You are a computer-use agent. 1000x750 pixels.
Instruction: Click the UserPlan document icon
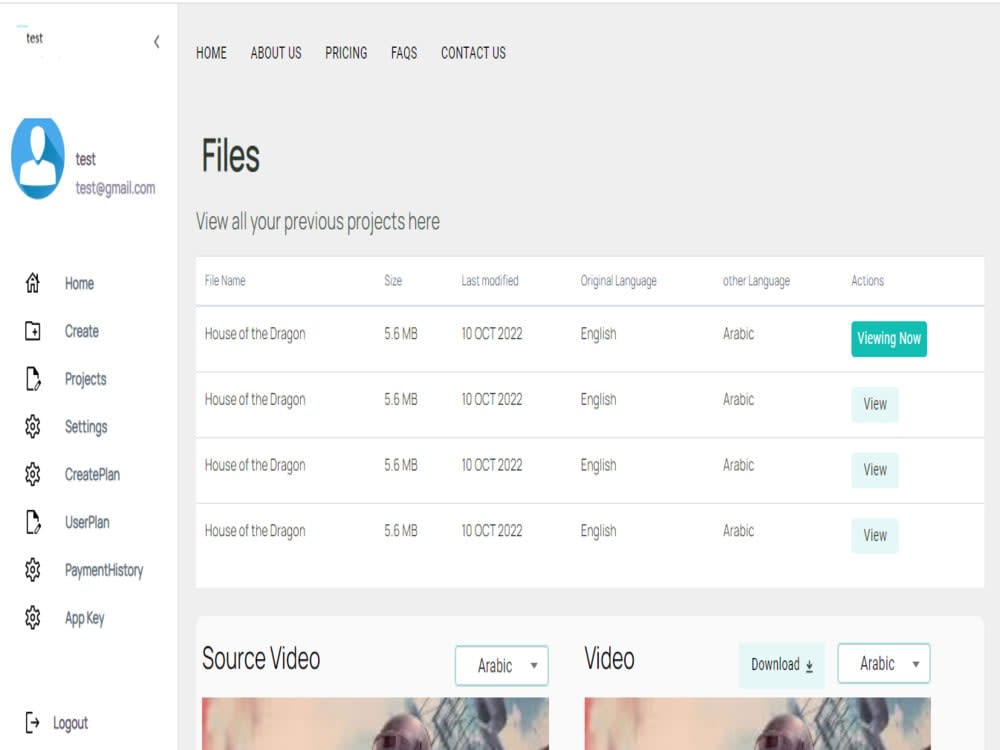(x=31, y=522)
